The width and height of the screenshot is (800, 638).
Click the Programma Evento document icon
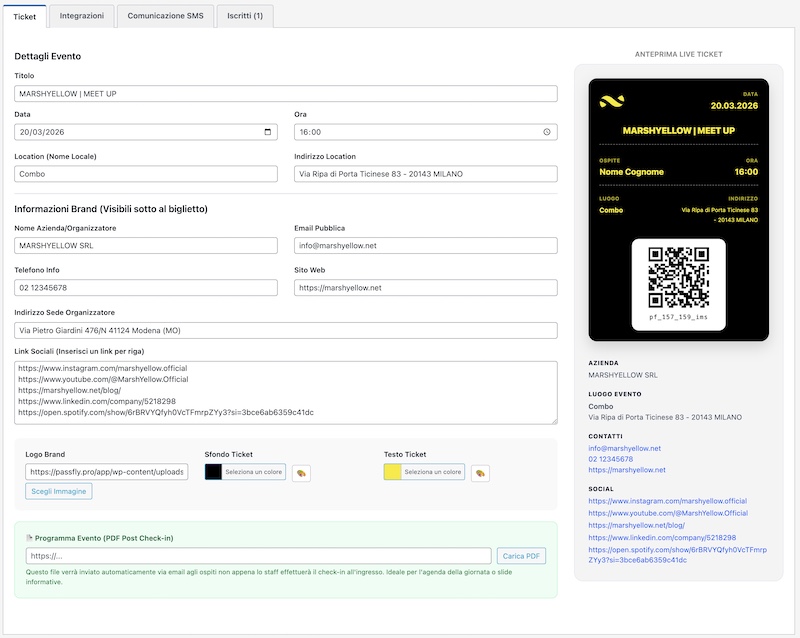tap(28, 538)
